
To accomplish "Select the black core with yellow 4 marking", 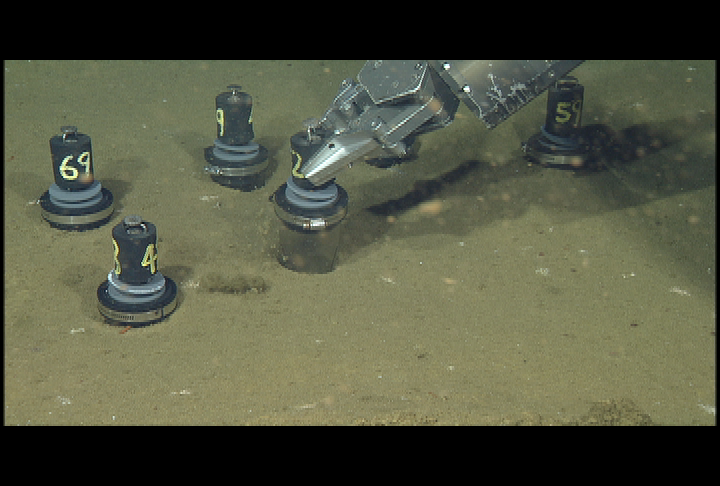I will pyautogui.click(x=137, y=270).
